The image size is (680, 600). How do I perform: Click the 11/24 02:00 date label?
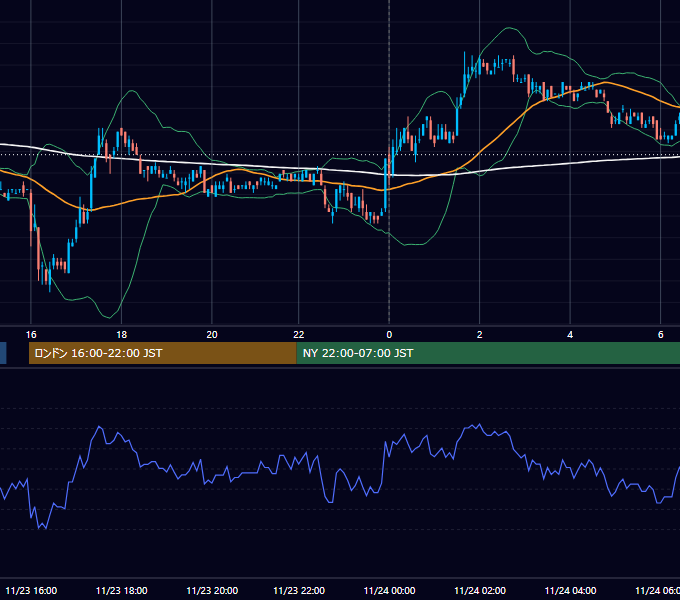[480, 590]
